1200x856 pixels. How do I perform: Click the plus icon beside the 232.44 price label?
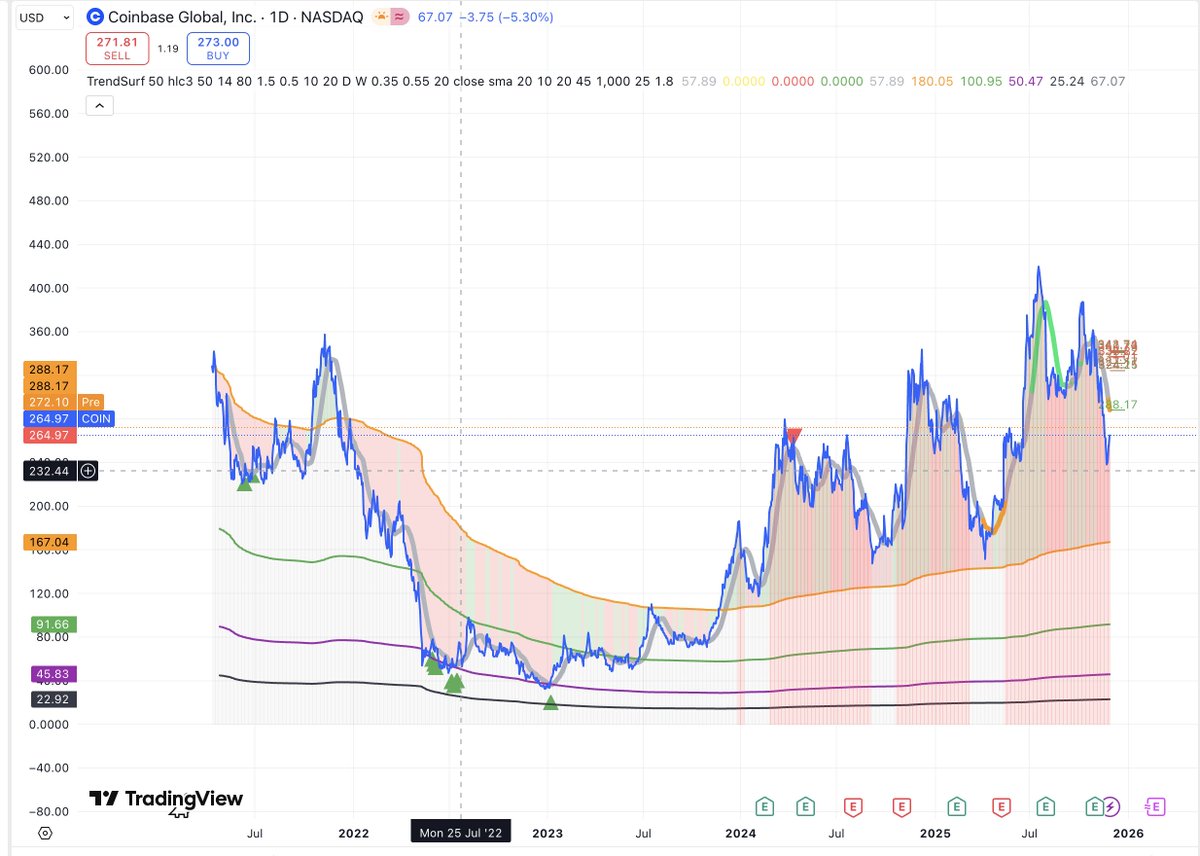pos(88,470)
